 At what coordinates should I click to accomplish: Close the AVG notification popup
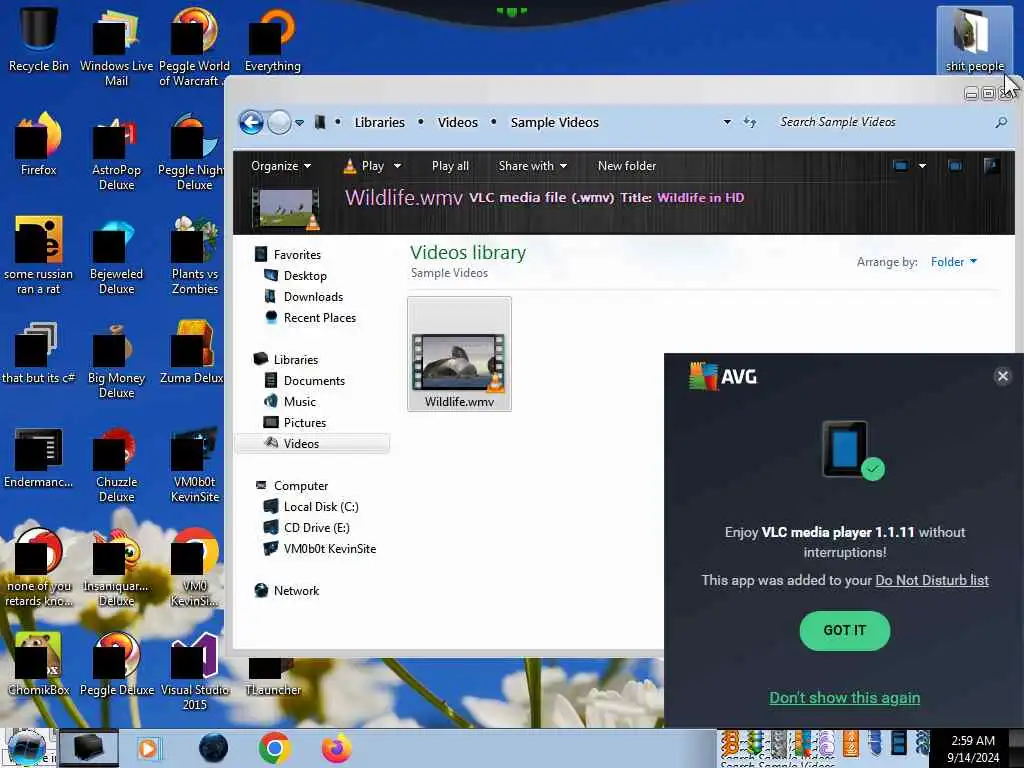1002,376
